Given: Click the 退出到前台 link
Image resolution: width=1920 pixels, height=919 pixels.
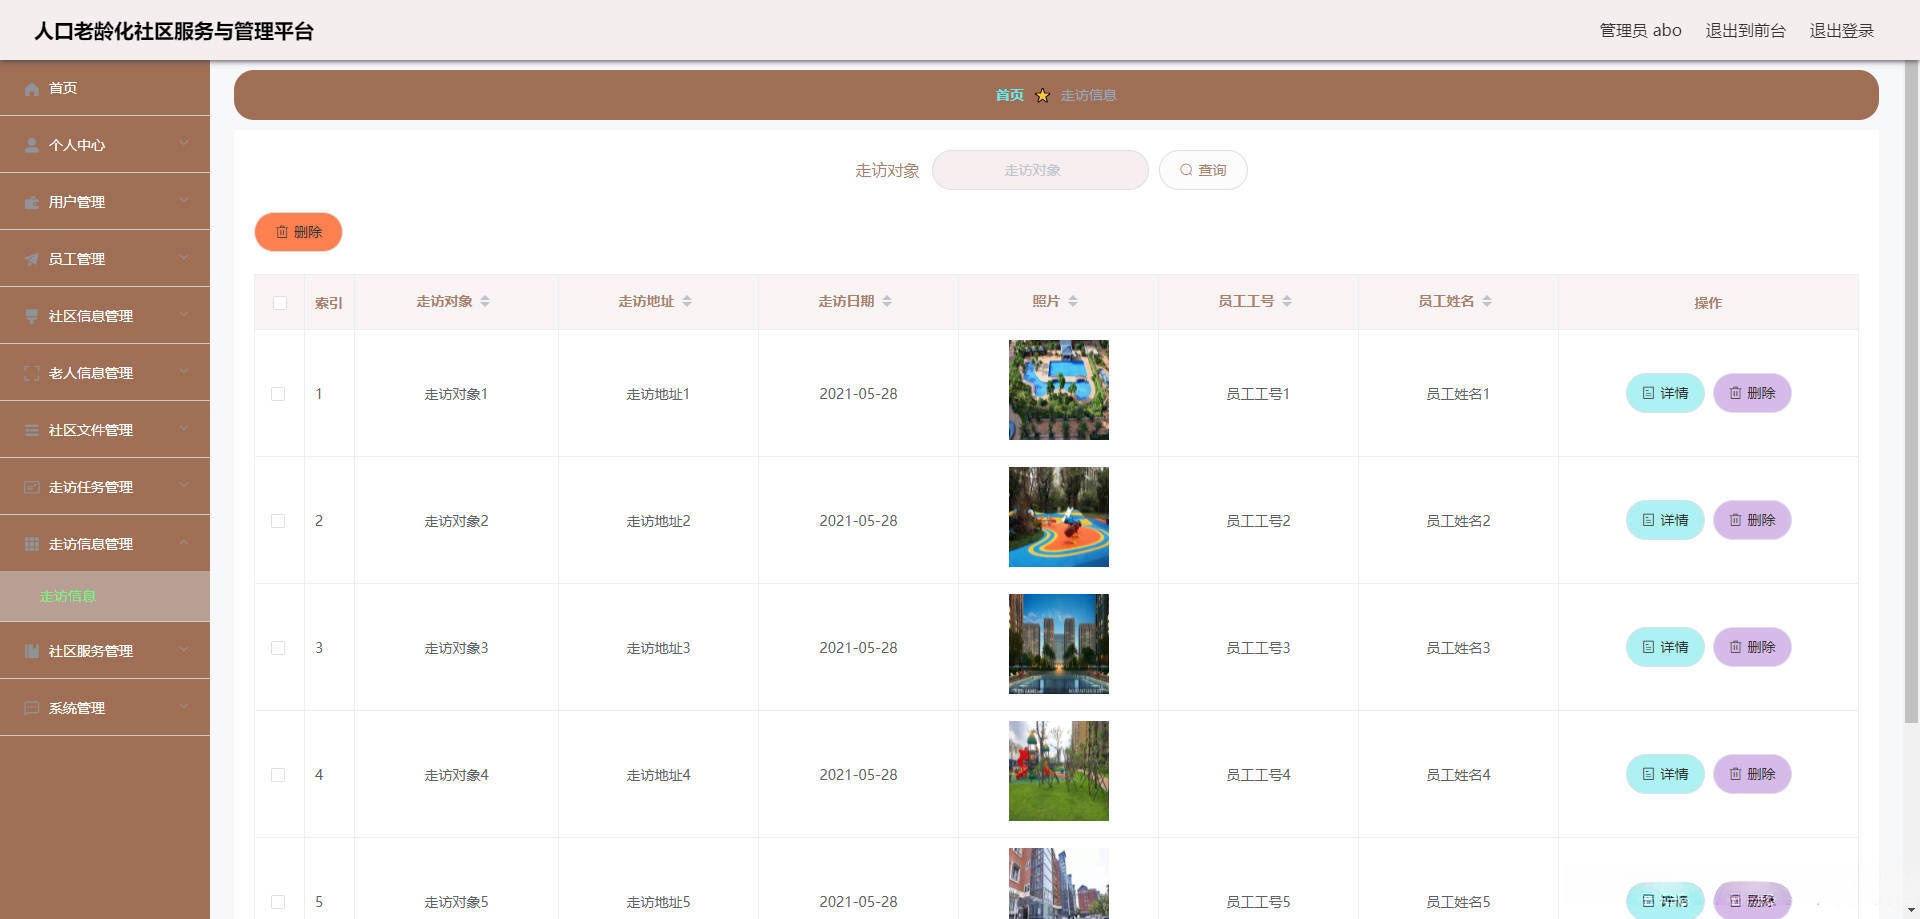Looking at the screenshot, I should point(1745,31).
